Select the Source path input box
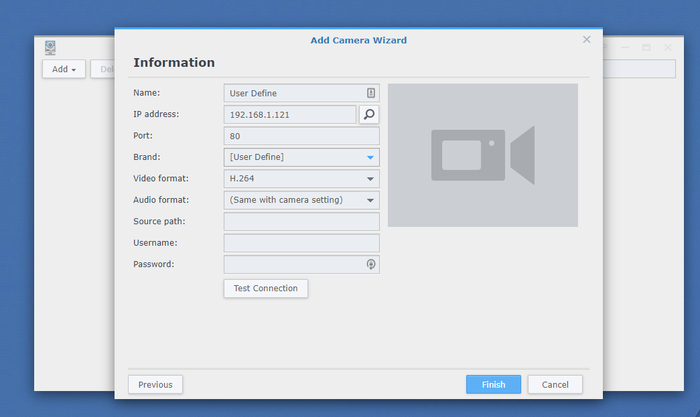 click(x=301, y=222)
